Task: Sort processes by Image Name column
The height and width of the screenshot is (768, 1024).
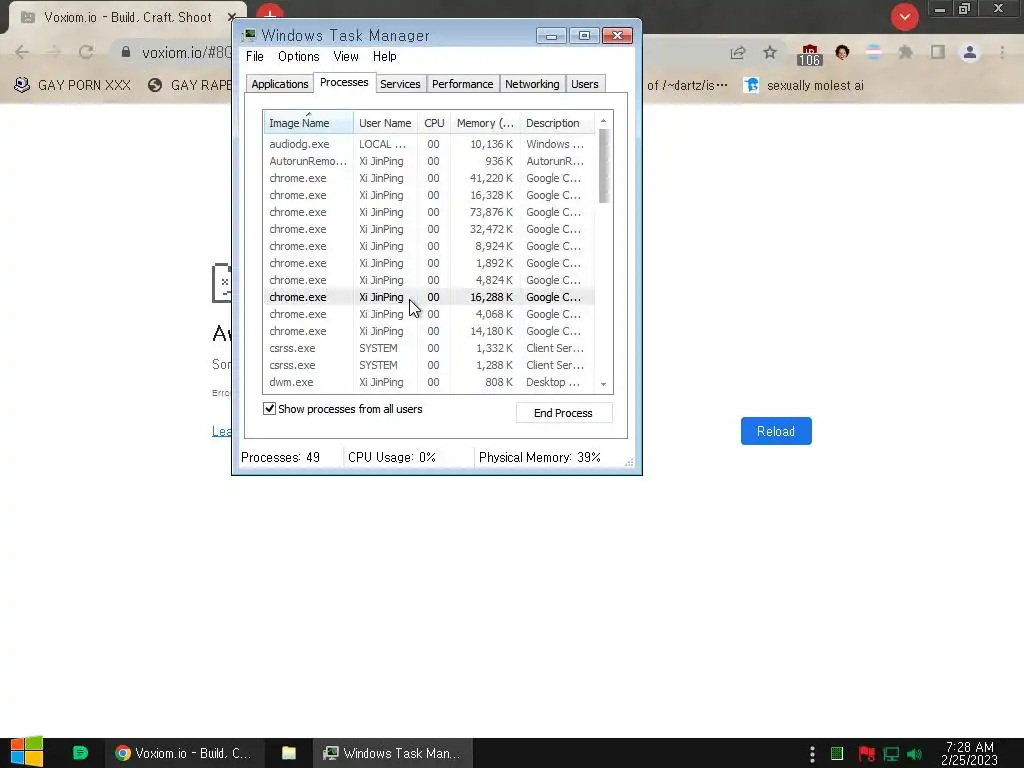Action: [308, 123]
